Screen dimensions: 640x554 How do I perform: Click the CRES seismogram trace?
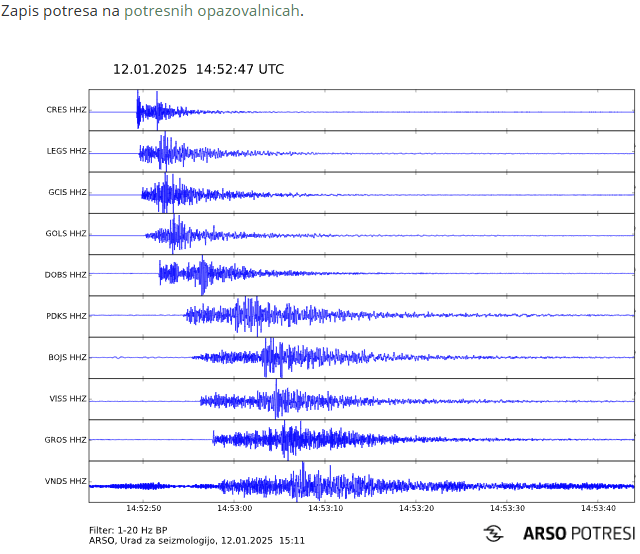[x=362, y=110]
